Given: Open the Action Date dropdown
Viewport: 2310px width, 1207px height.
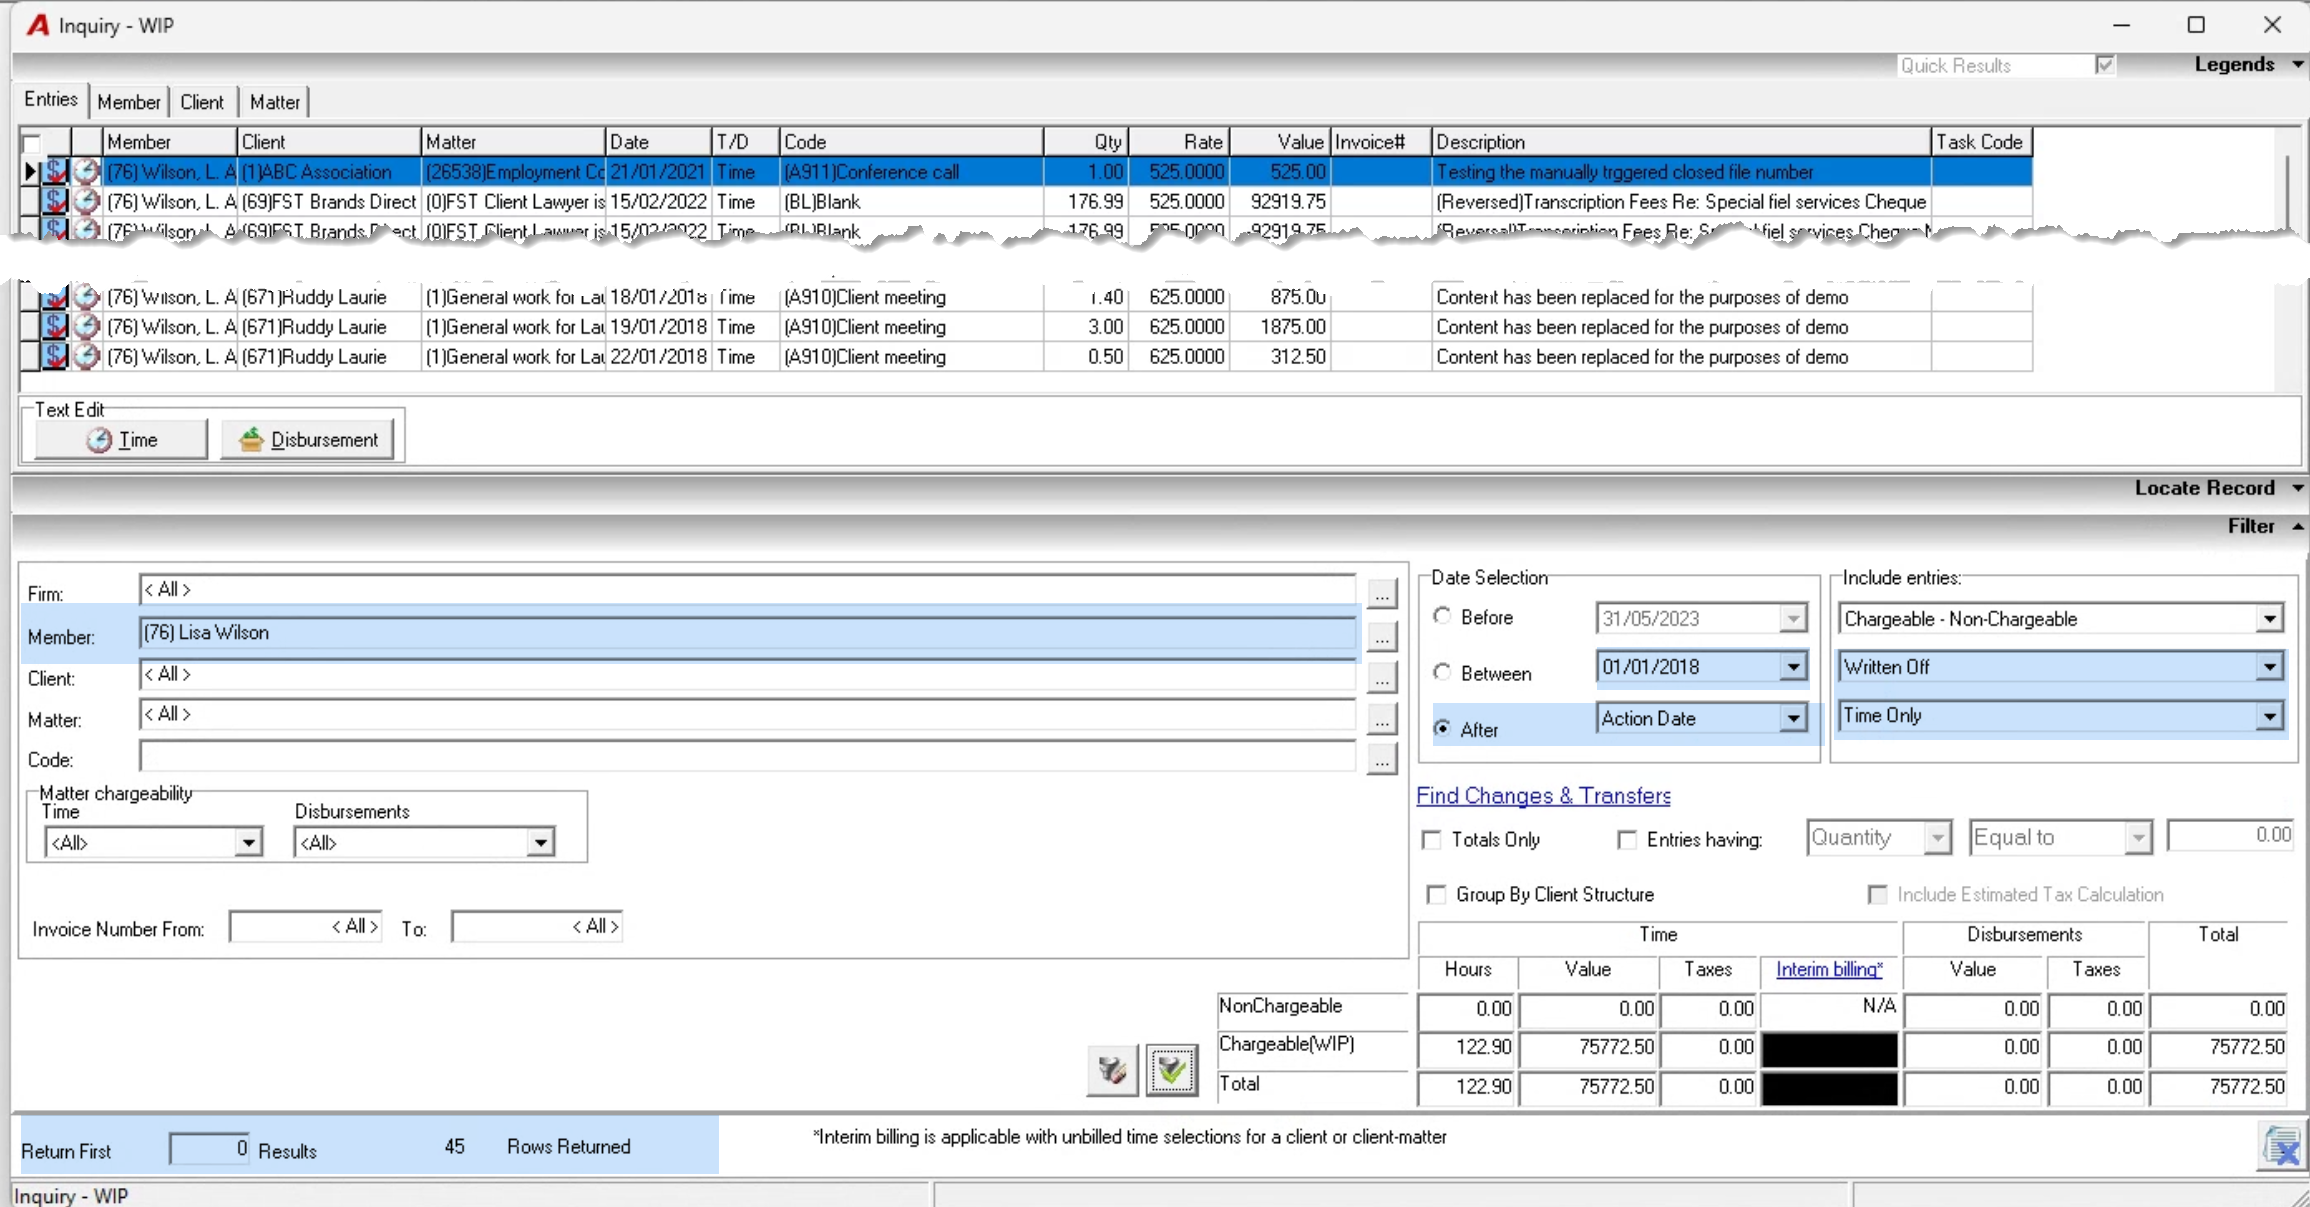Looking at the screenshot, I should tap(1794, 718).
